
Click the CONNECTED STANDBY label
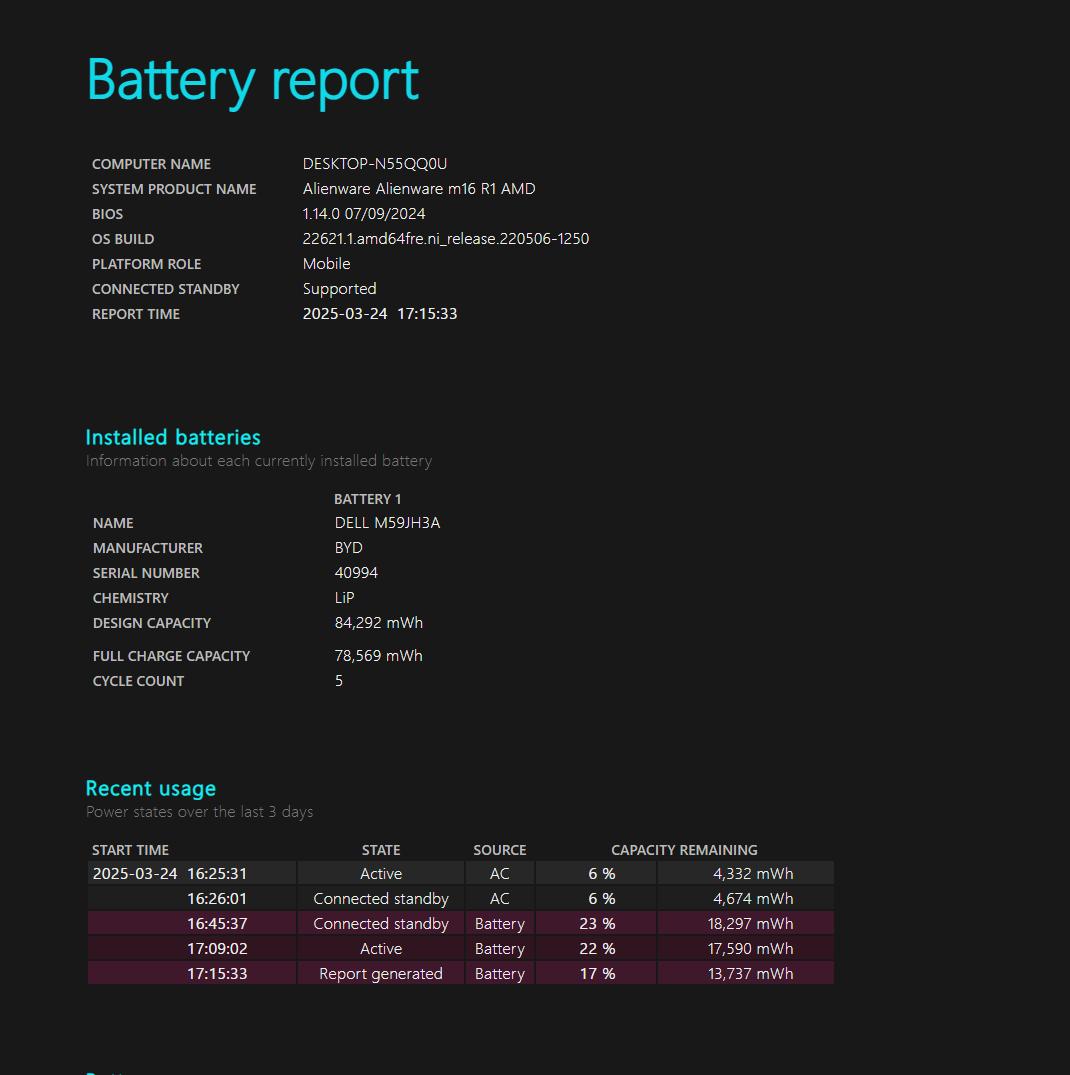point(165,289)
